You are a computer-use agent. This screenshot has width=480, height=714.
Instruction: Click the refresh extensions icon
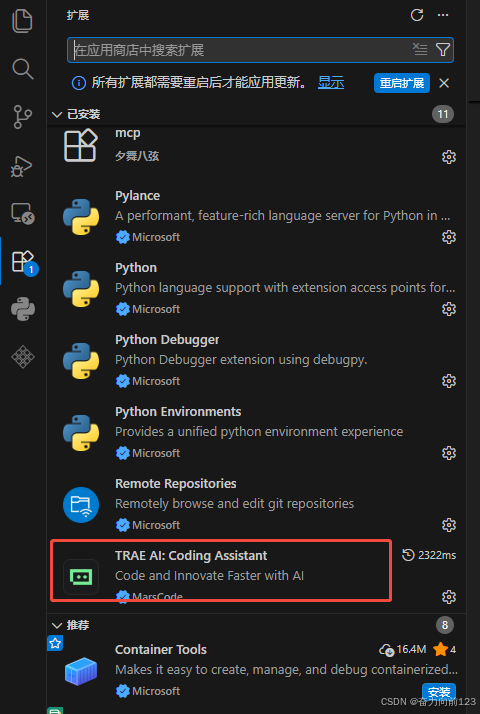pos(417,15)
